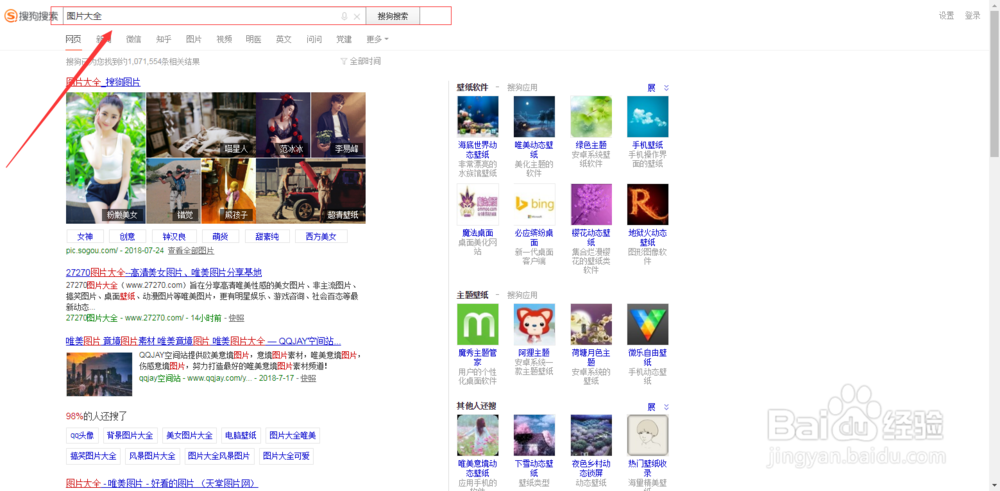
Task: Open 手机壁纸 cloud app icon
Action: [x=648, y=117]
